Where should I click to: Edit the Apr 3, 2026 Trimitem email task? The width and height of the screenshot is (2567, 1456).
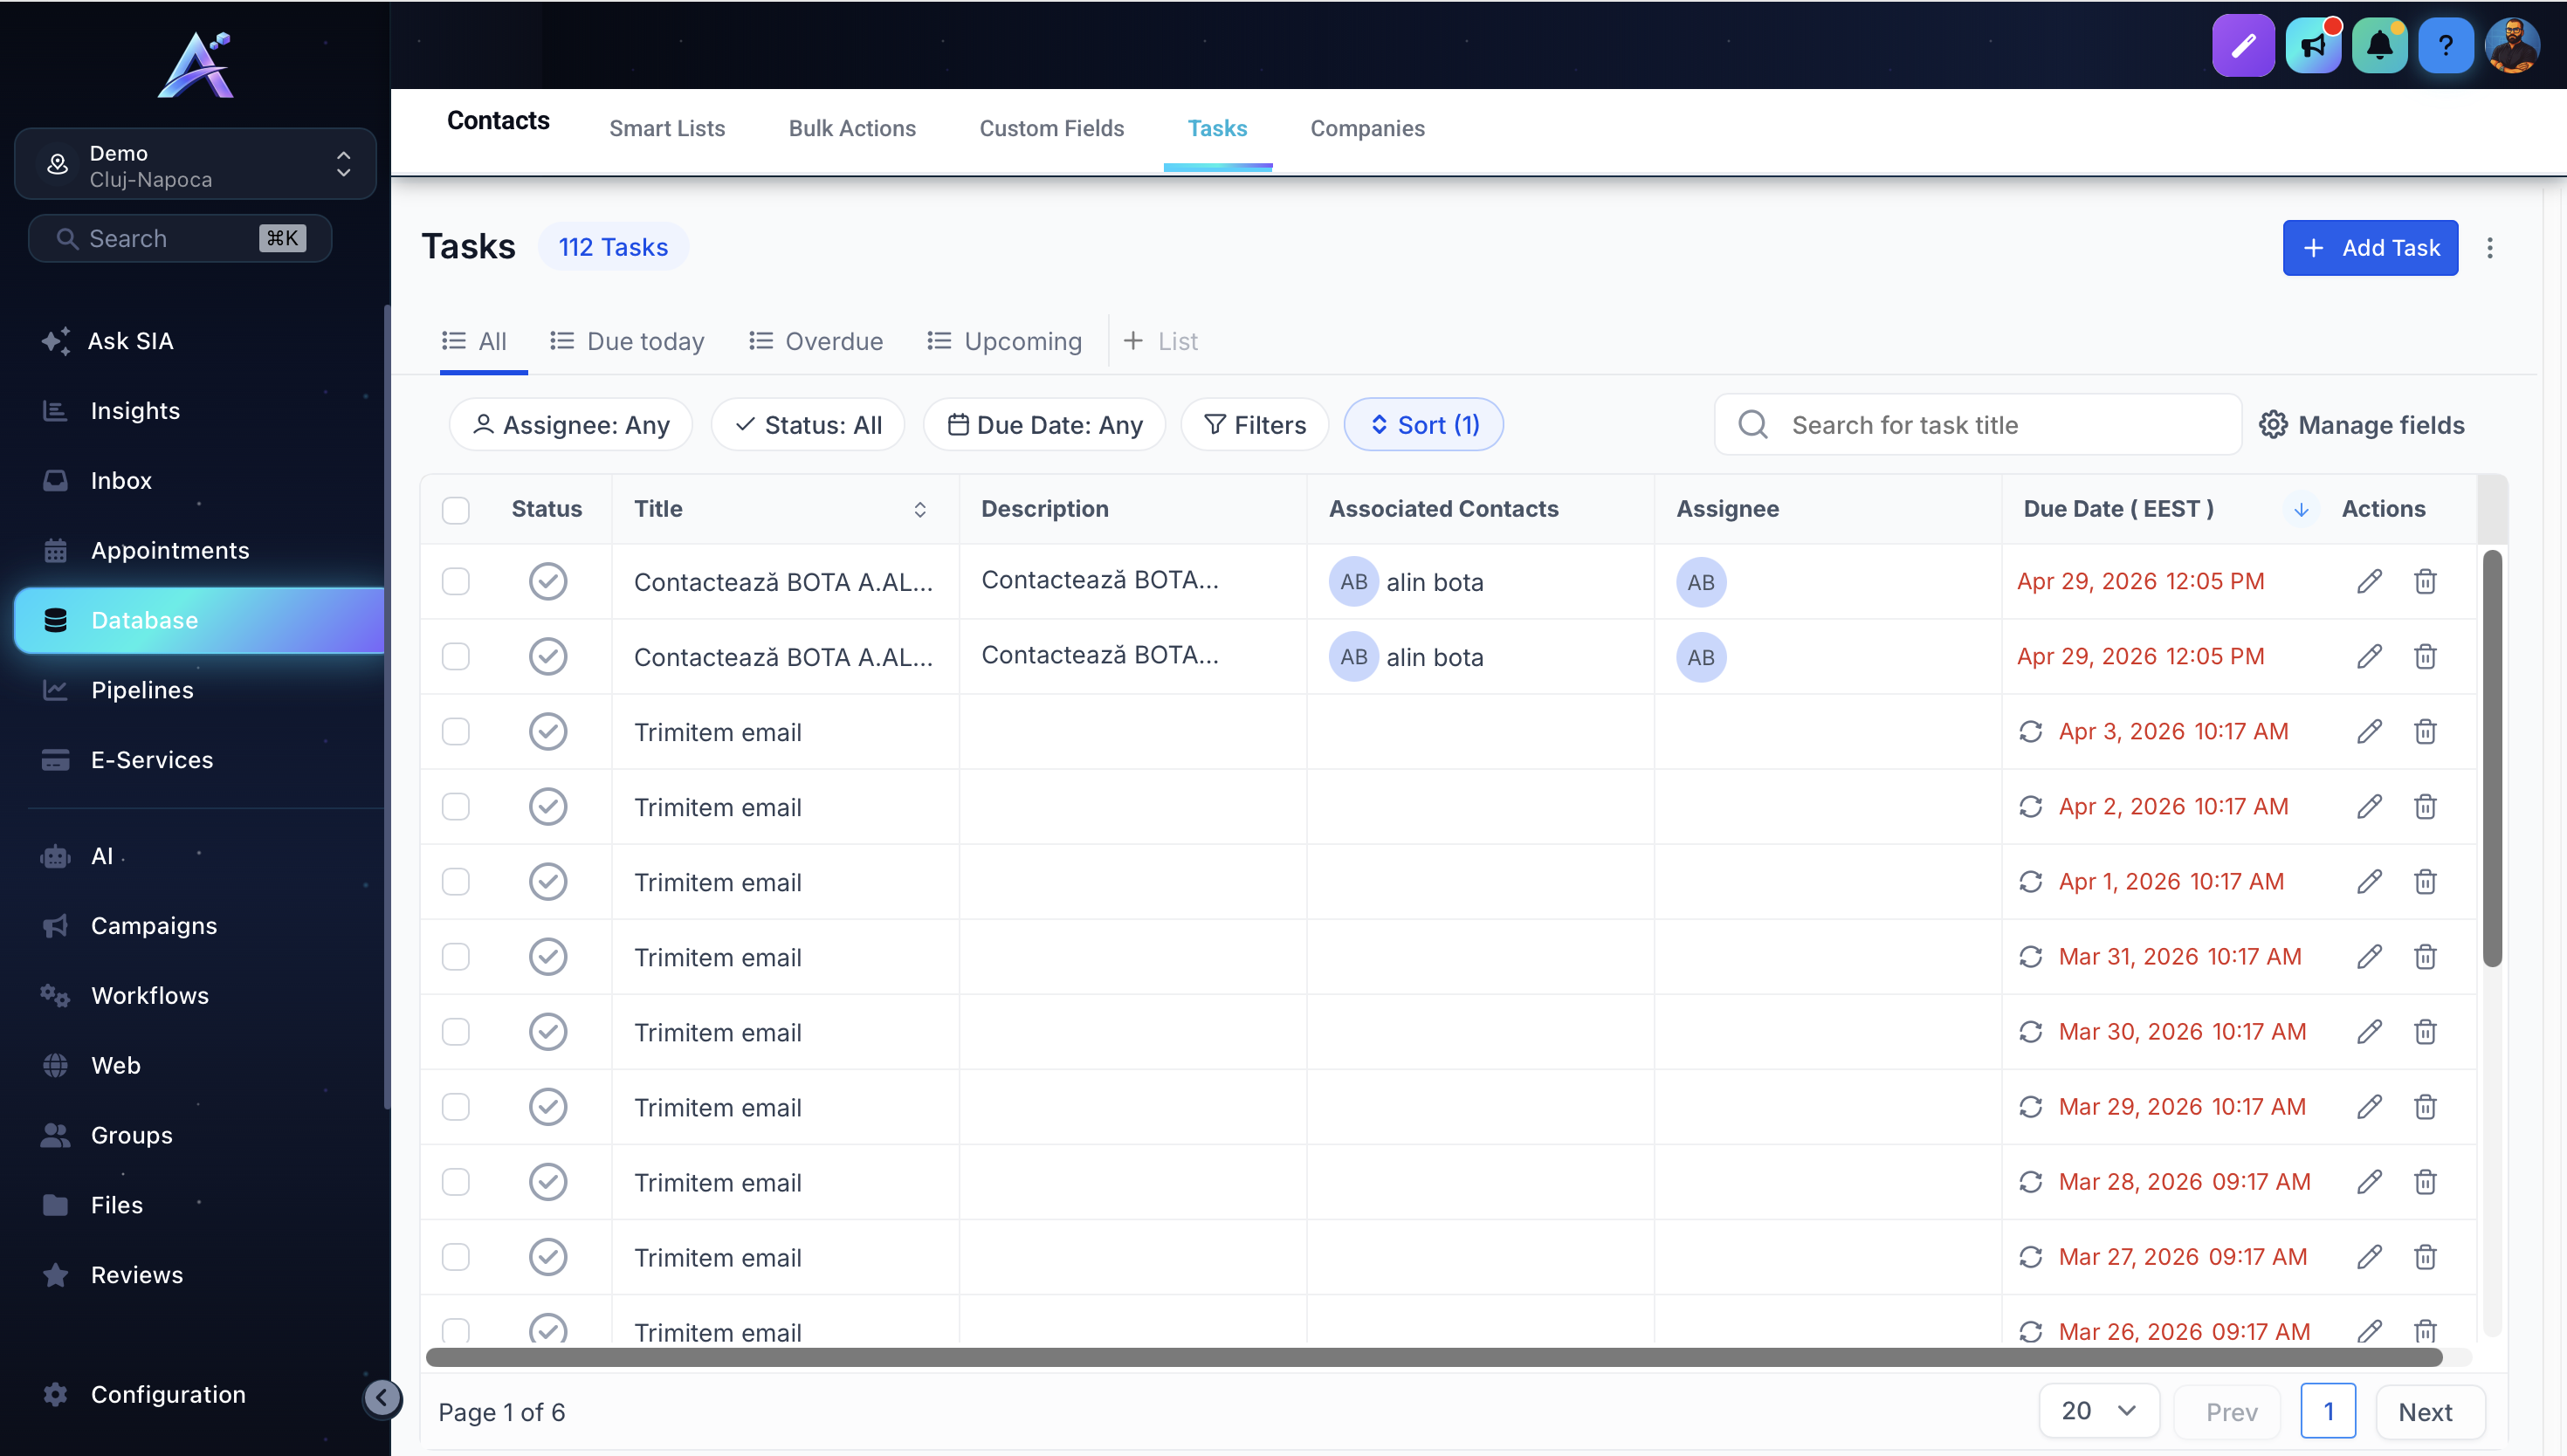tap(2368, 732)
